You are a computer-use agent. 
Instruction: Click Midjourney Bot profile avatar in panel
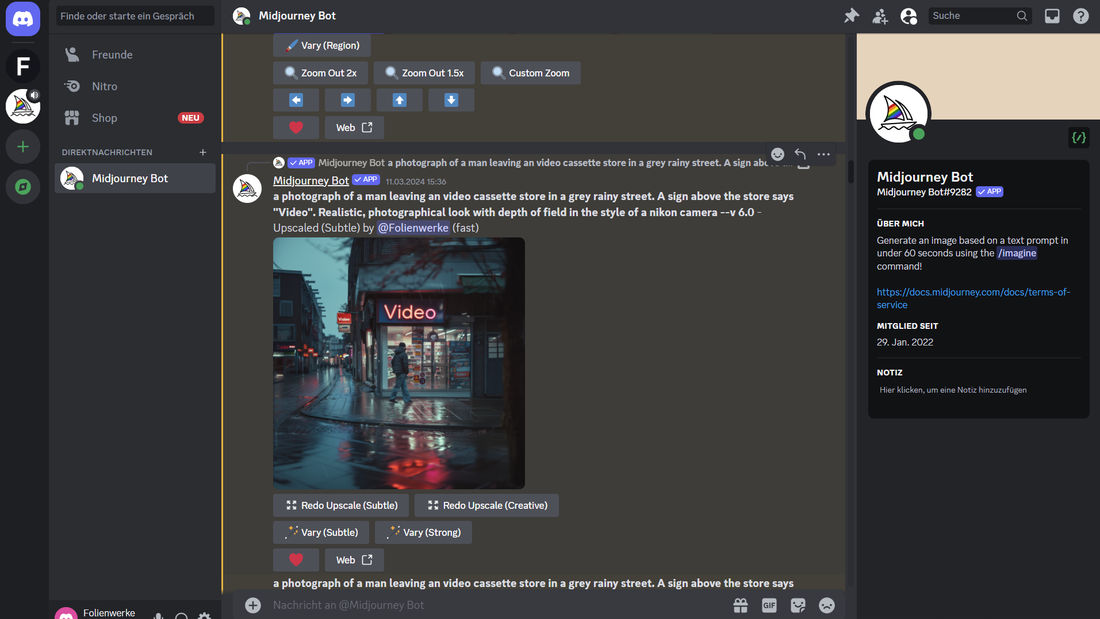pyautogui.click(x=899, y=113)
